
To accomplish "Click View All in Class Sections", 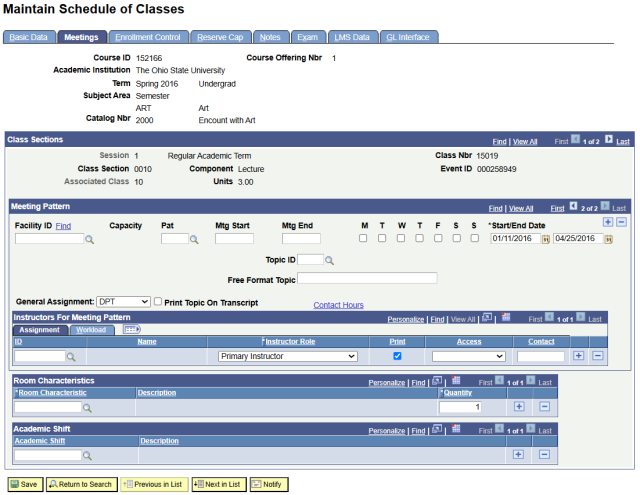I will tap(525, 142).
